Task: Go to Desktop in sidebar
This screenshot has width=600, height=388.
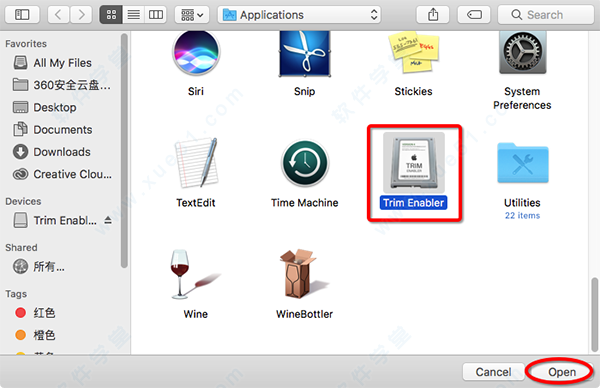Action: click(45, 107)
